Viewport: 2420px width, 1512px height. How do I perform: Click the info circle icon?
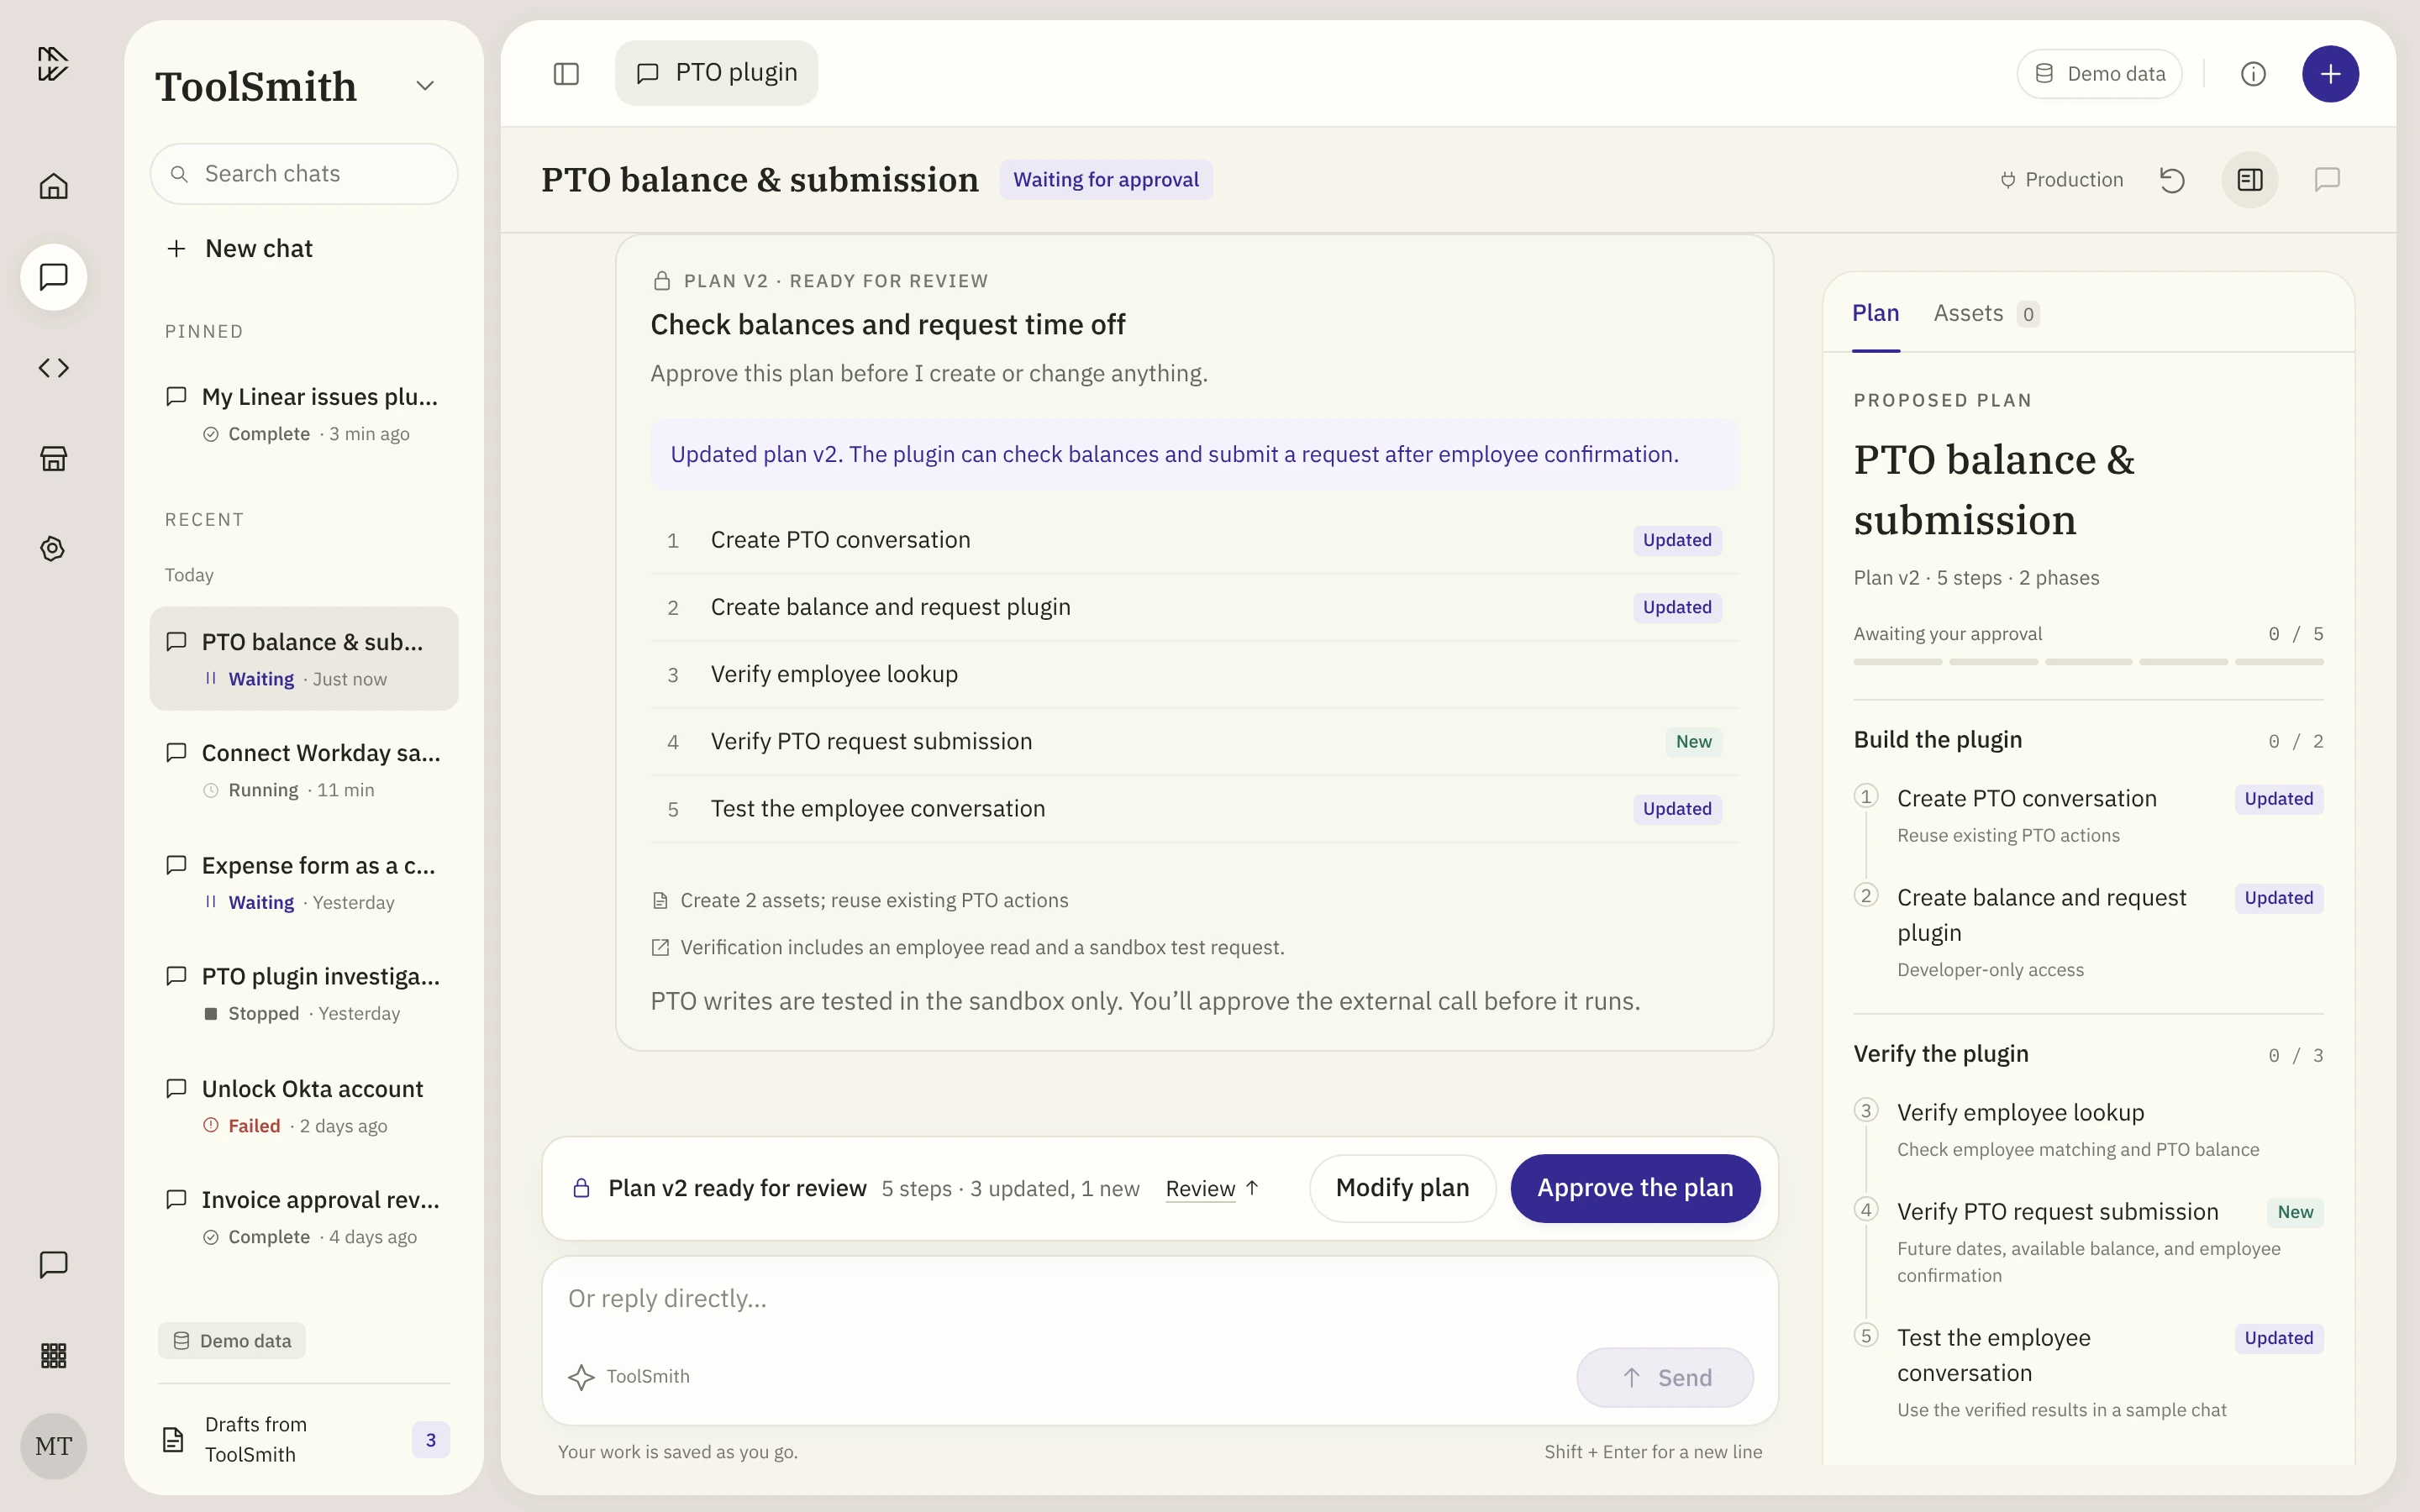click(2253, 74)
